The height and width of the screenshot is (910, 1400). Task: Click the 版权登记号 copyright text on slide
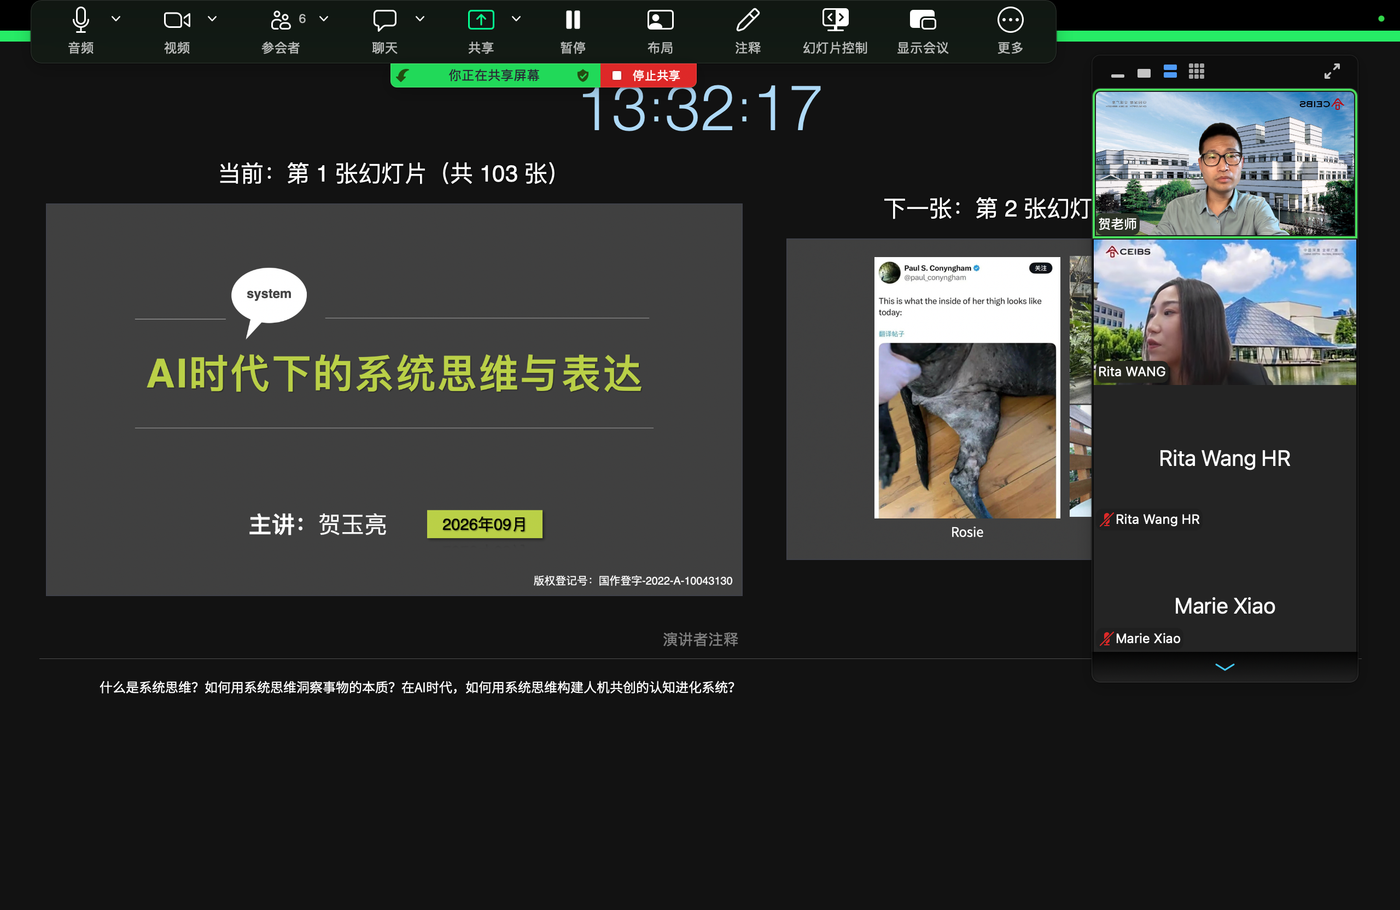(x=633, y=581)
